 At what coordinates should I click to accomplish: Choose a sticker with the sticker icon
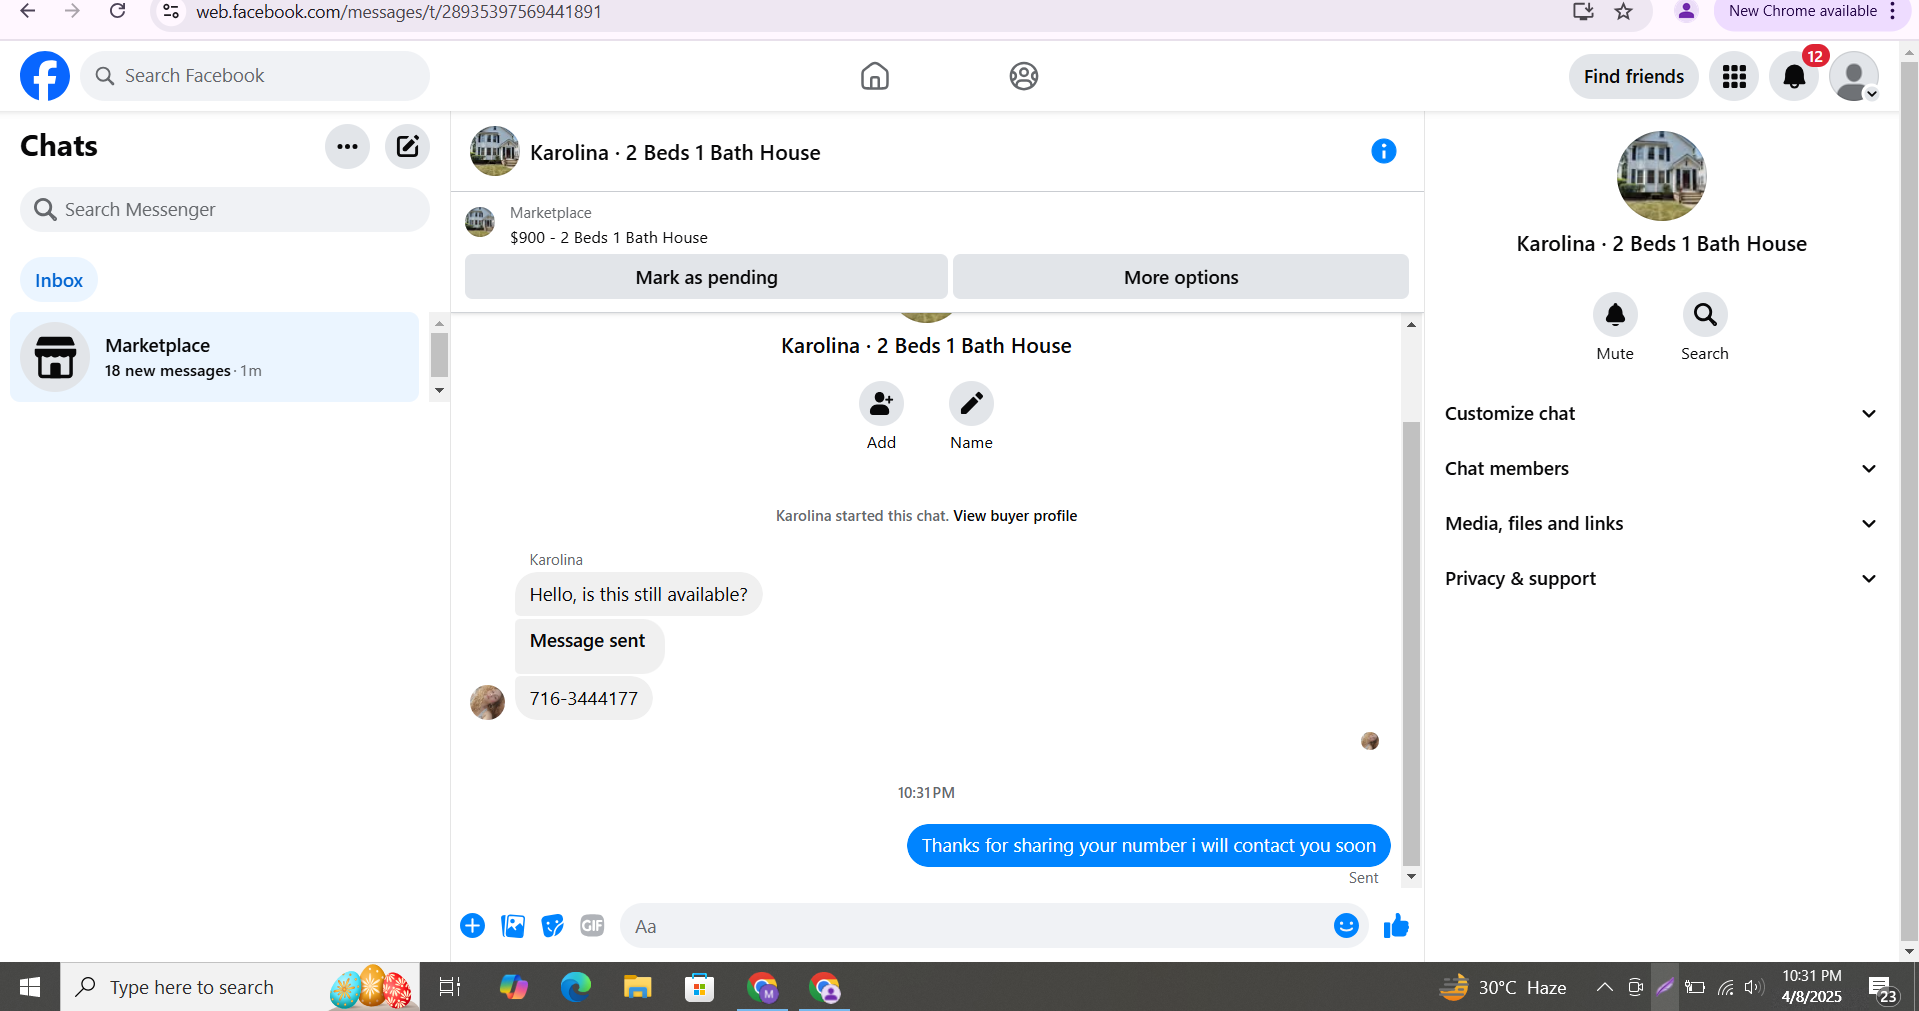pos(552,926)
